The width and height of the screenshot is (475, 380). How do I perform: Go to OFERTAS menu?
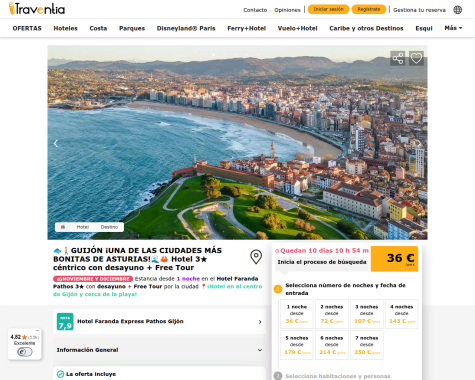[27, 28]
